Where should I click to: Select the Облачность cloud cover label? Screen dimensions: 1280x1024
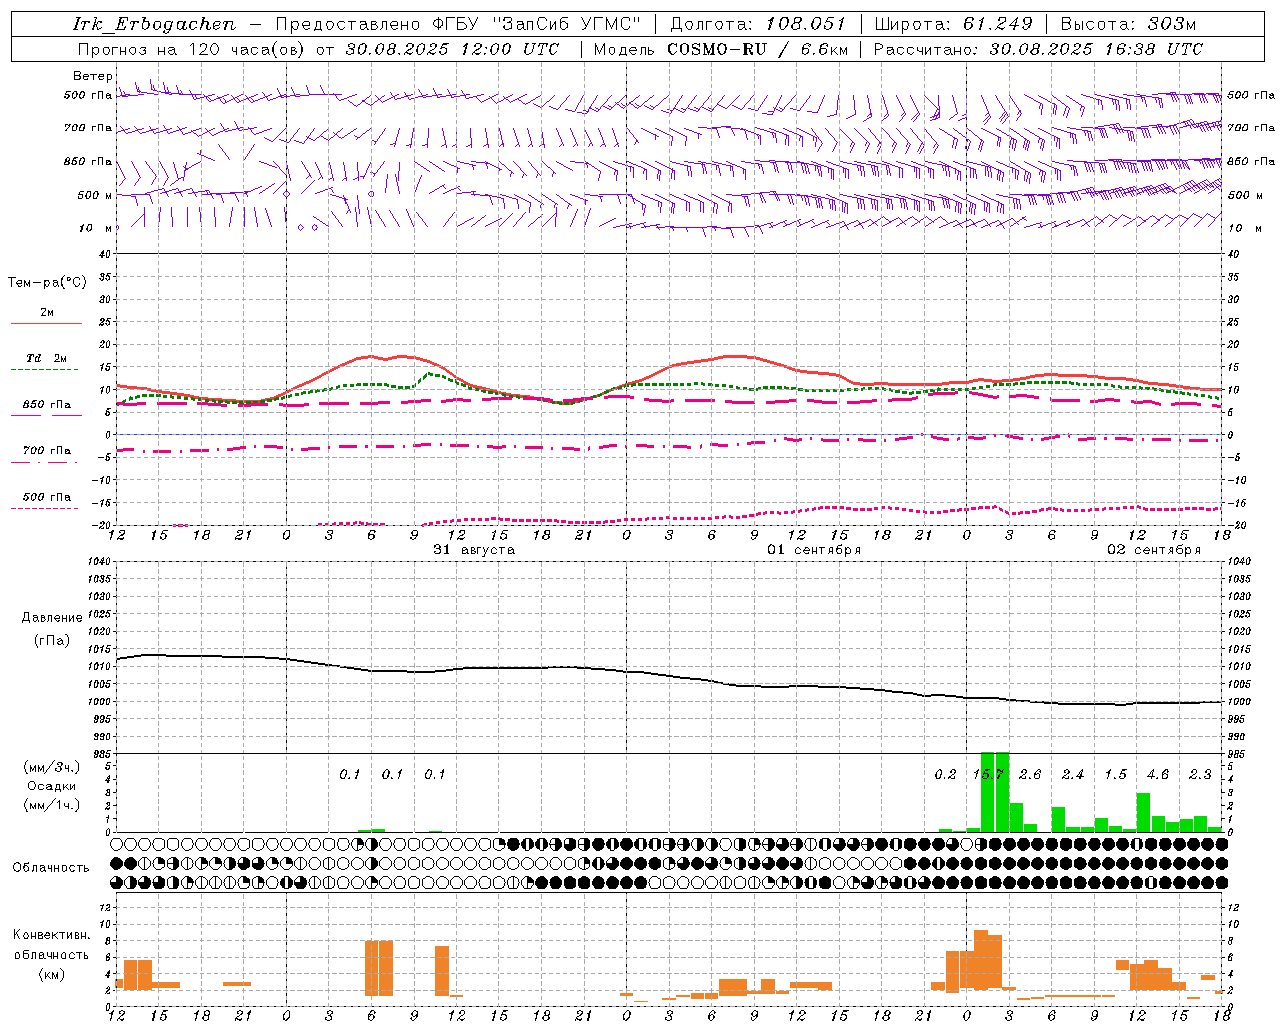pyautogui.click(x=51, y=868)
